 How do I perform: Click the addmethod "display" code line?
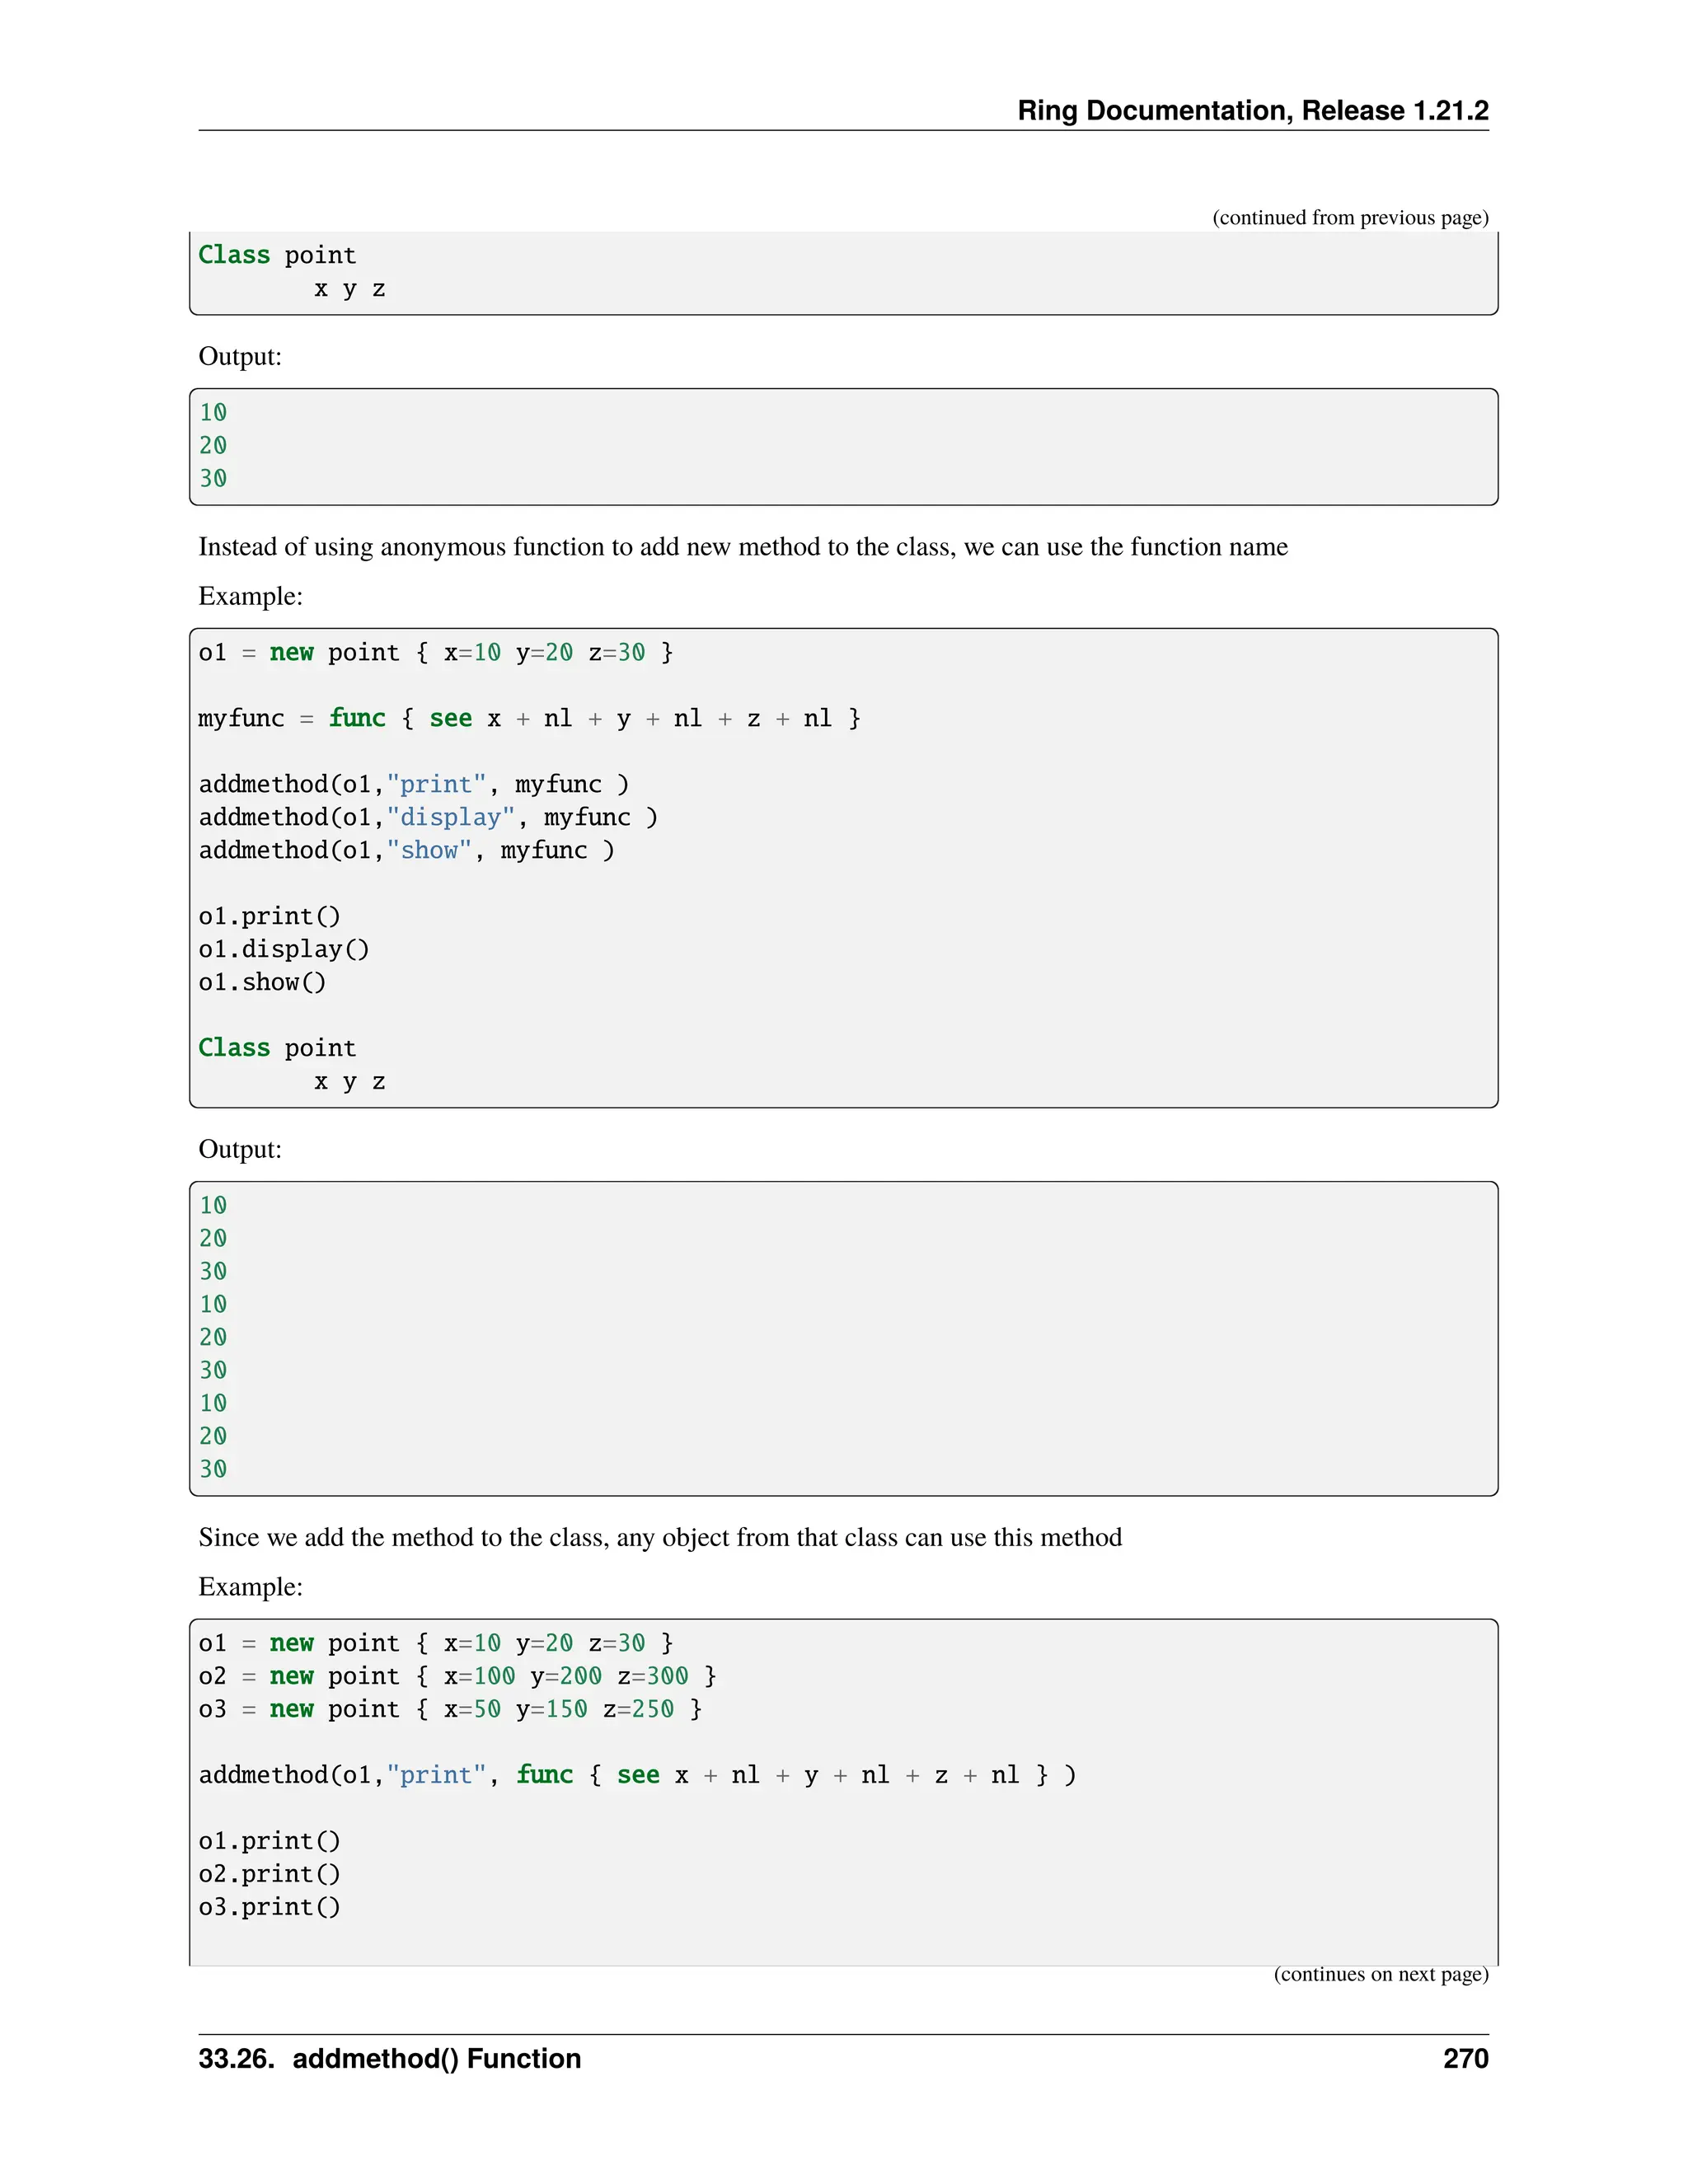click(427, 817)
